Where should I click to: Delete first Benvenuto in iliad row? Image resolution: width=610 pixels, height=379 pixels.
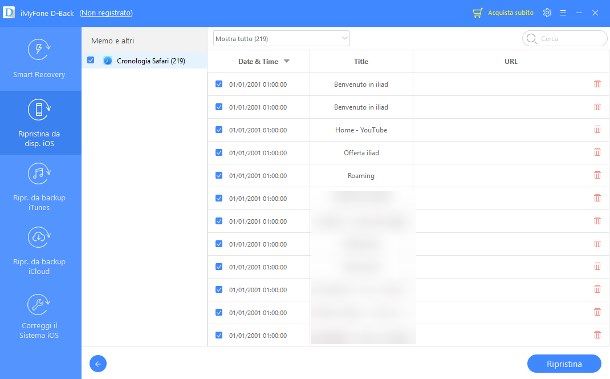[597, 84]
